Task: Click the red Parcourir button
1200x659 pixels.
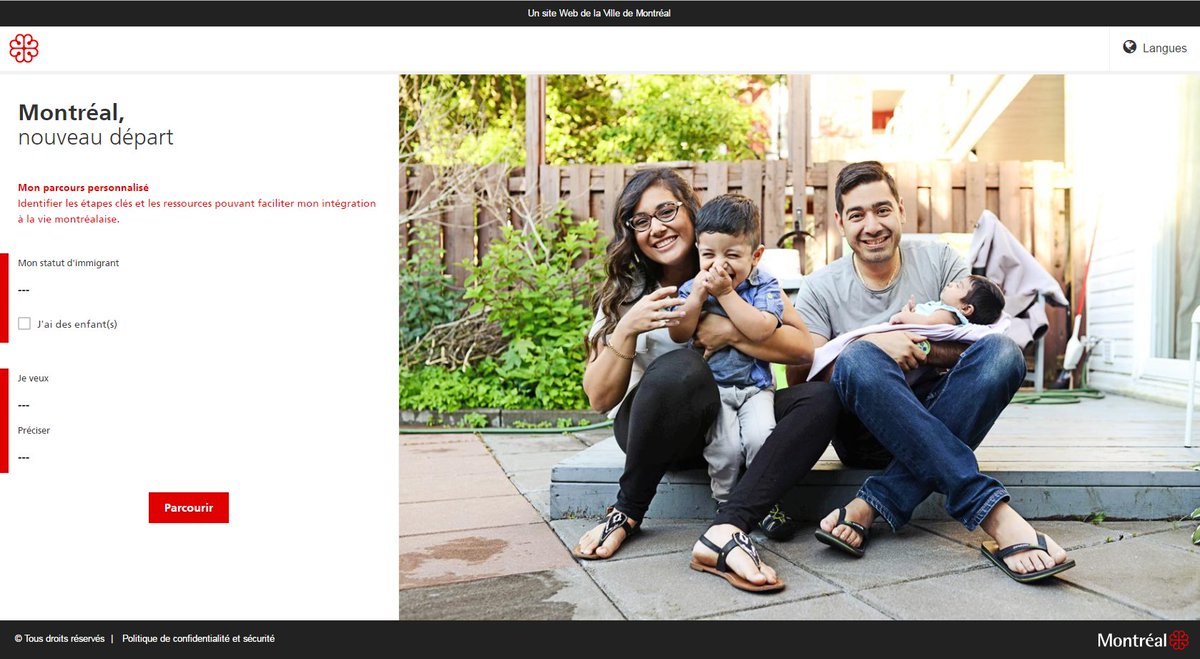Action: pyautogui.click(x=189, y=508)
